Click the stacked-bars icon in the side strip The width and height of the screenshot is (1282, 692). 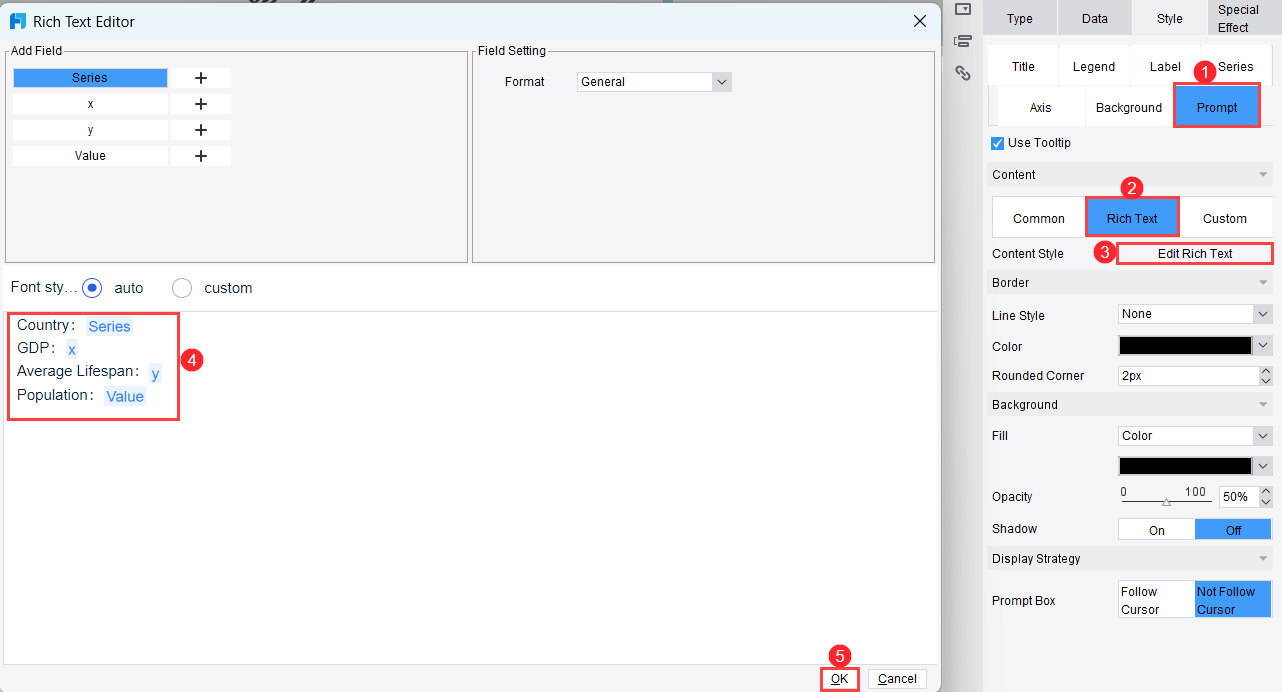(x=963, y=41)
